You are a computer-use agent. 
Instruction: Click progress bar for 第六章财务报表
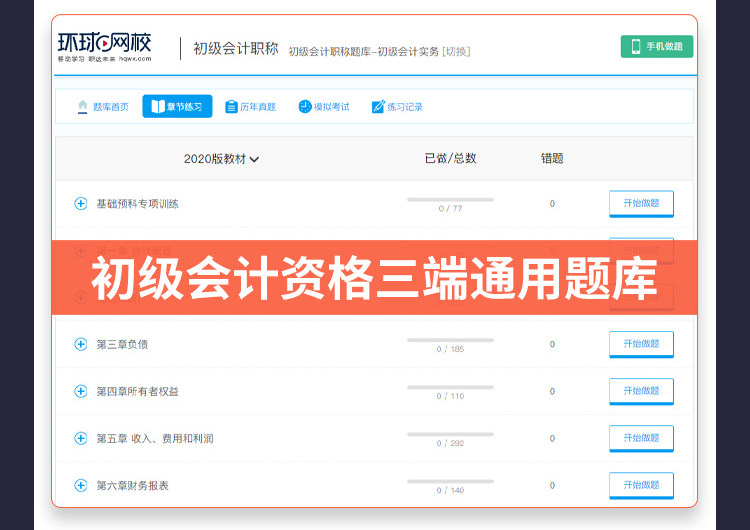pyautogui.click(x=450, y=481)
